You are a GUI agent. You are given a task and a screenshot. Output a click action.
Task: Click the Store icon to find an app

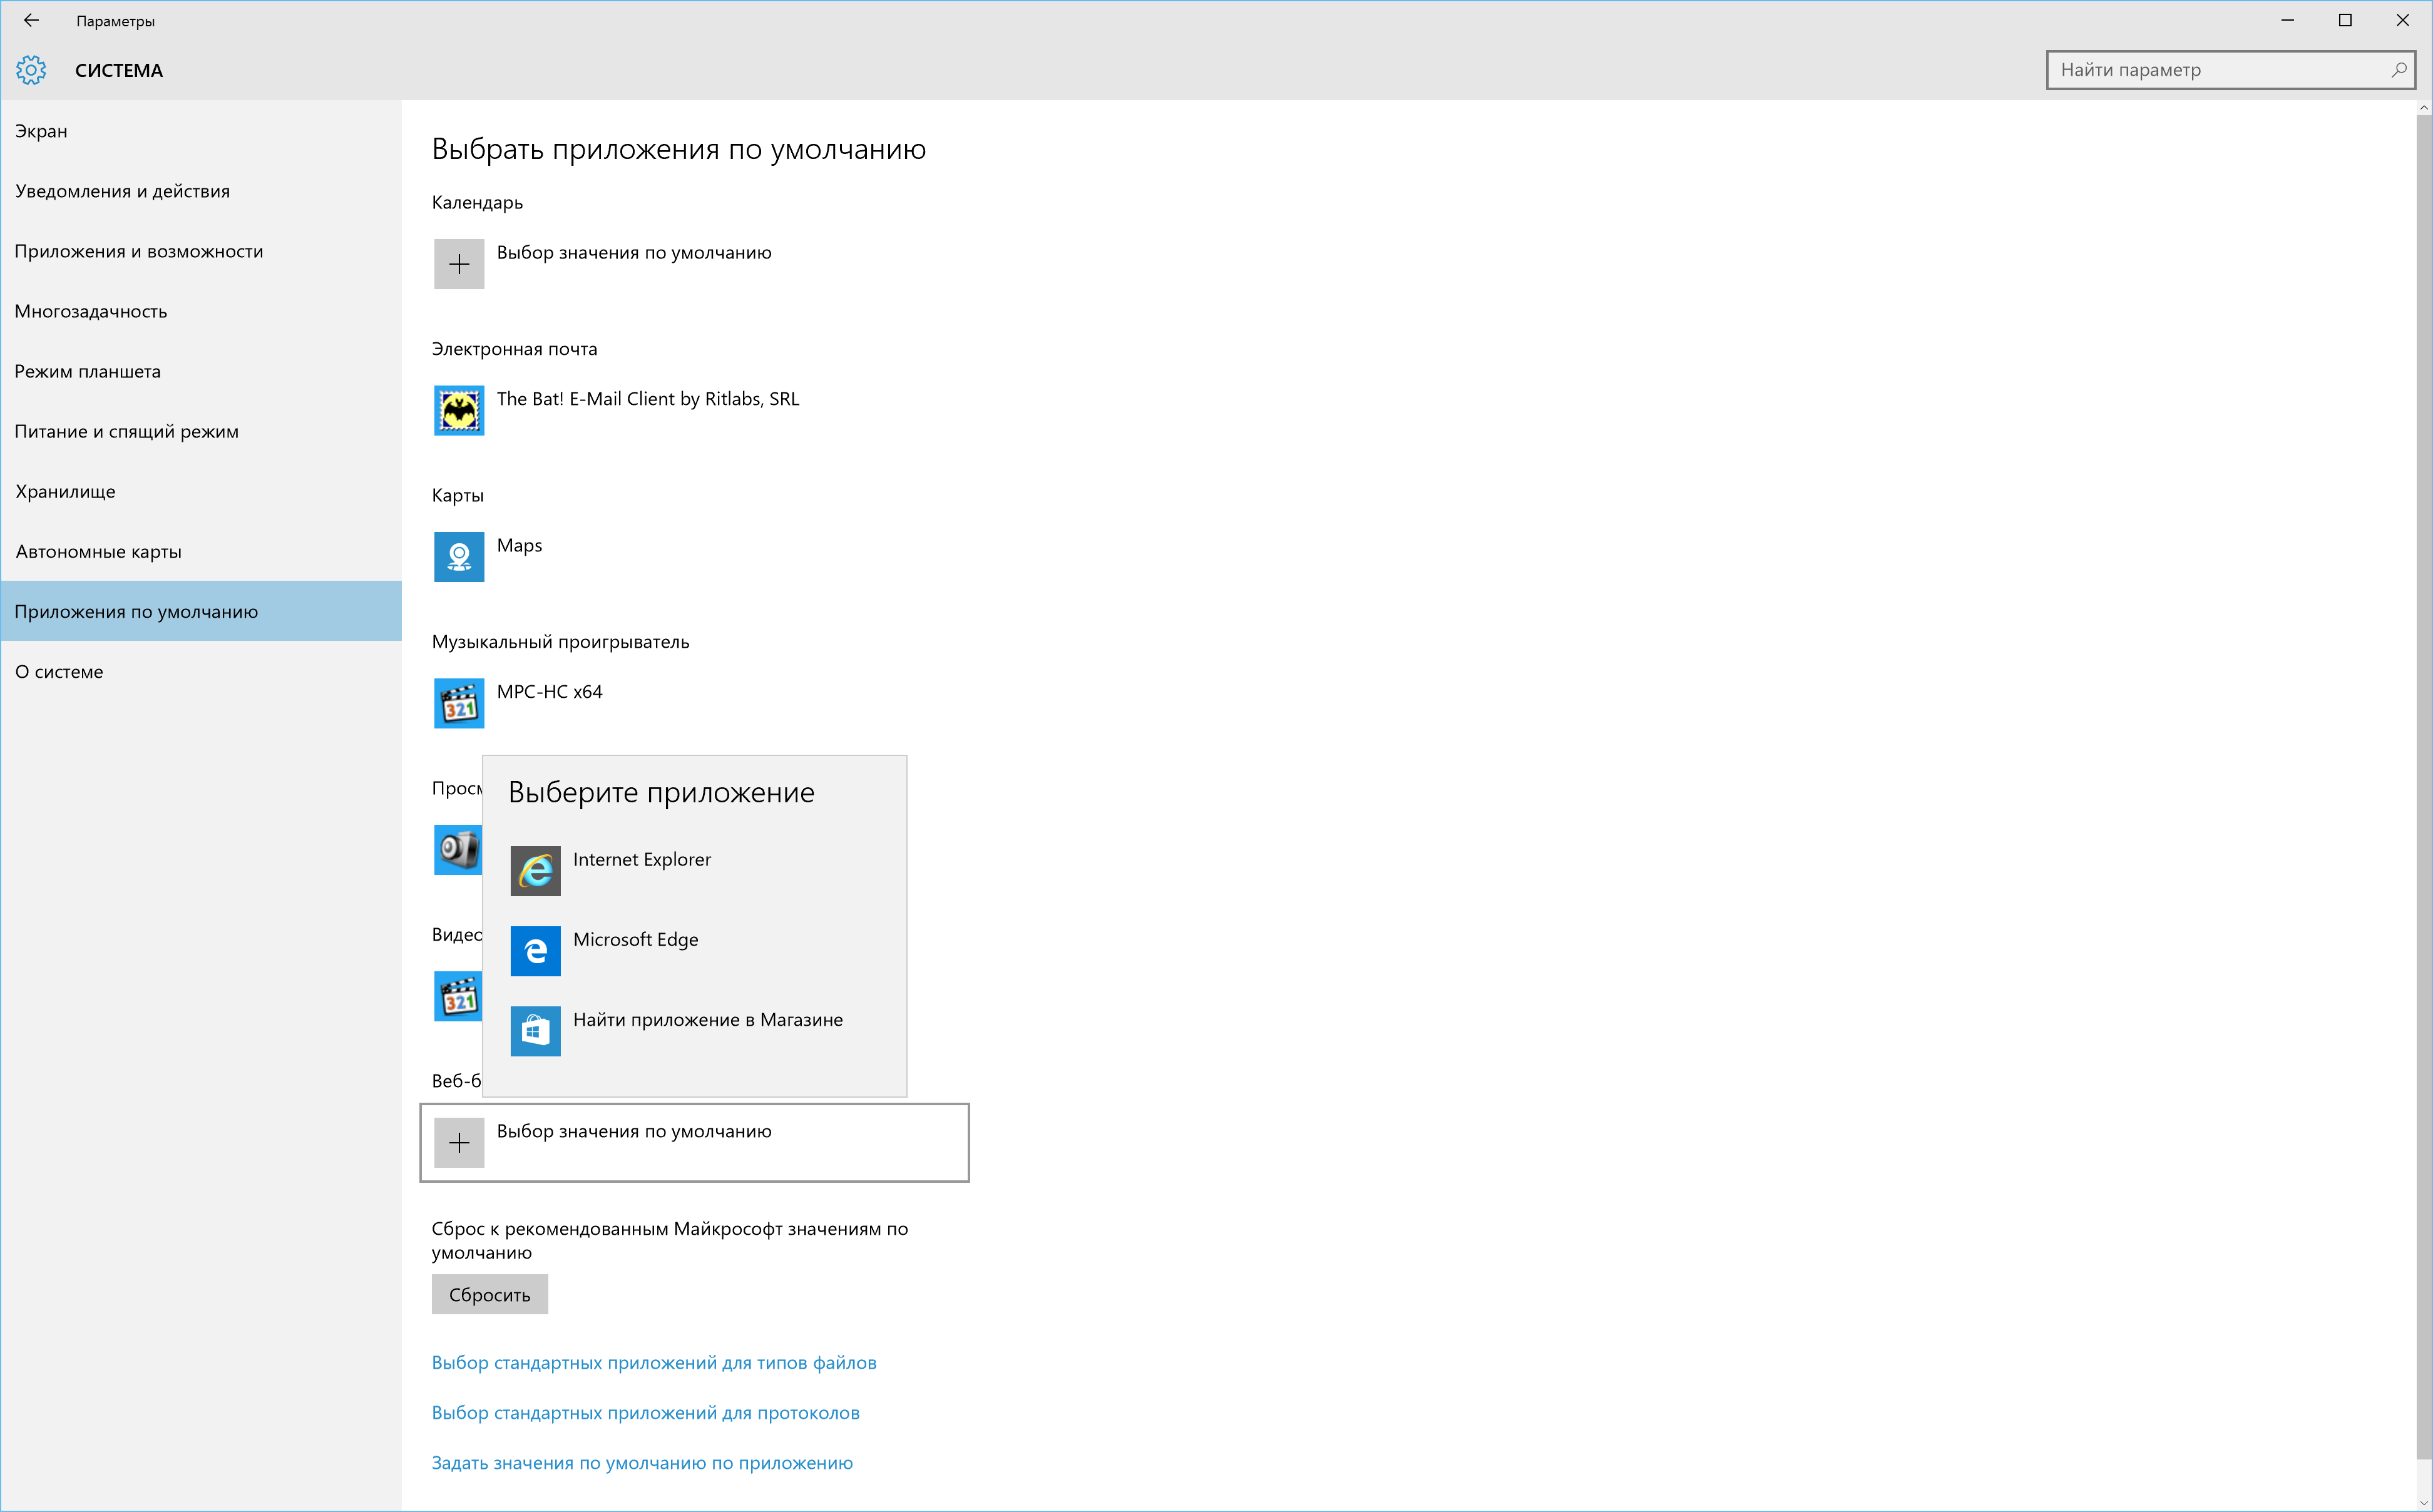coord(535,1031)
